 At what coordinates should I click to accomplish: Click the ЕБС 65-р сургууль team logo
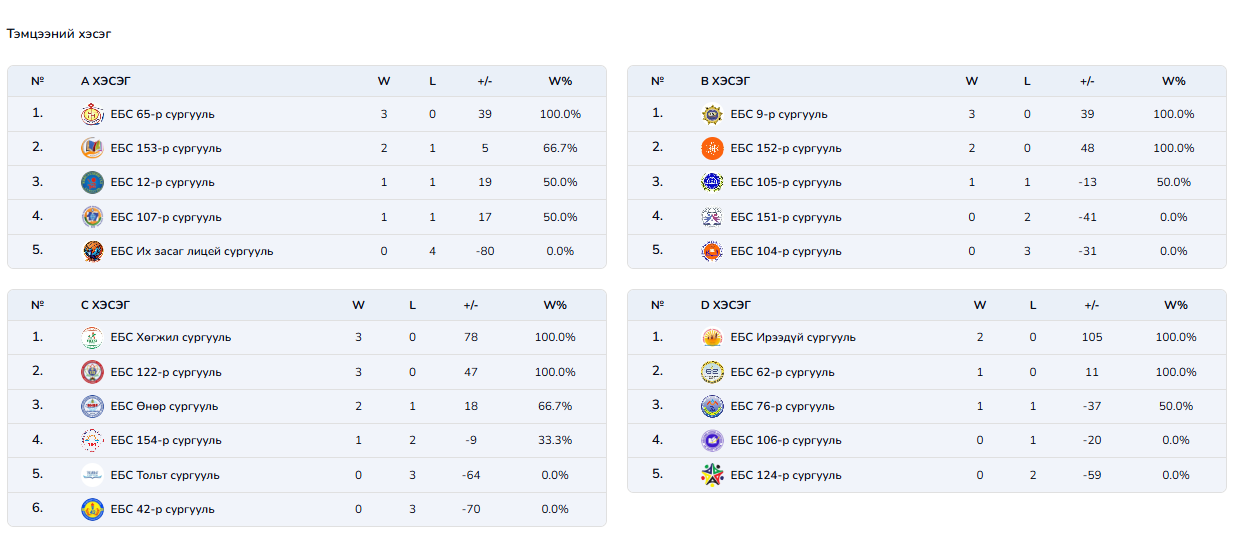point(92,114)
